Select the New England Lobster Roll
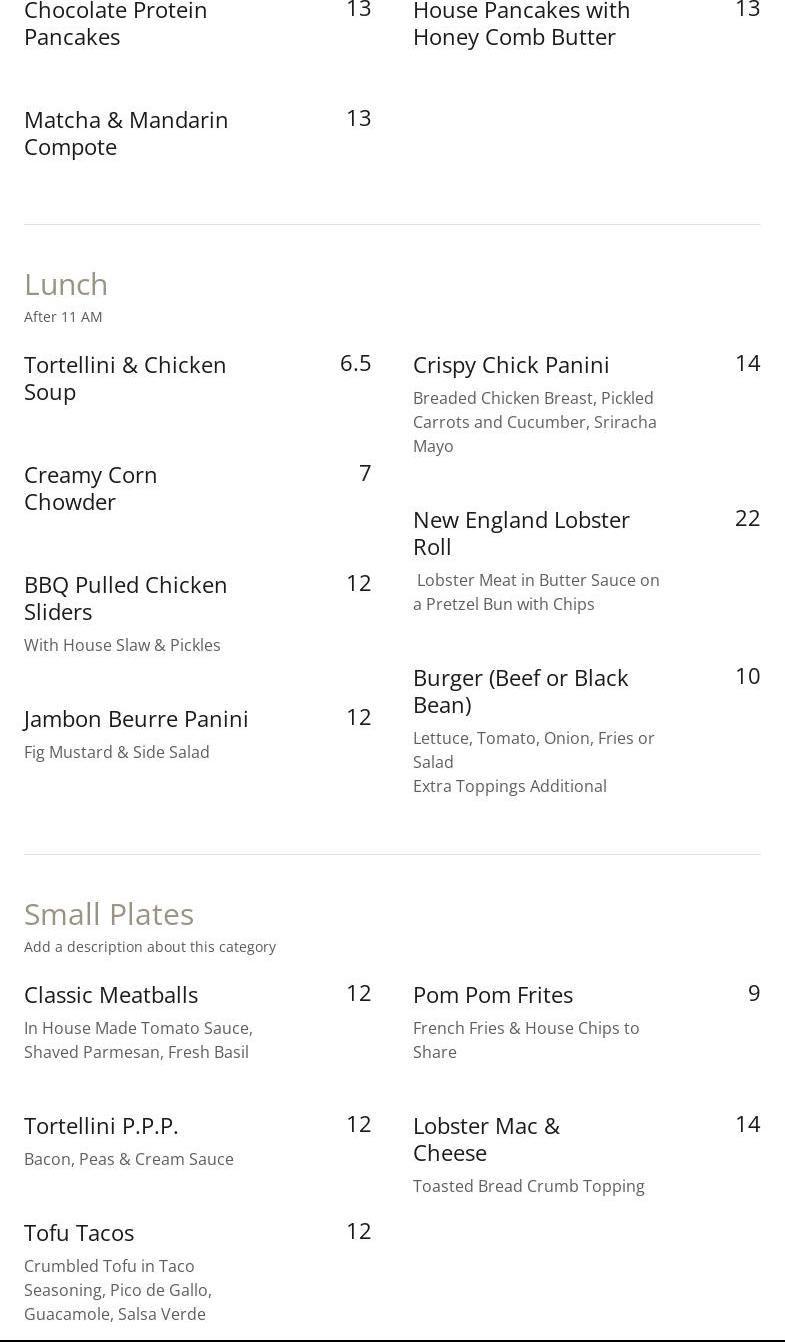785x1342 pixels. (x=521, y=533)
